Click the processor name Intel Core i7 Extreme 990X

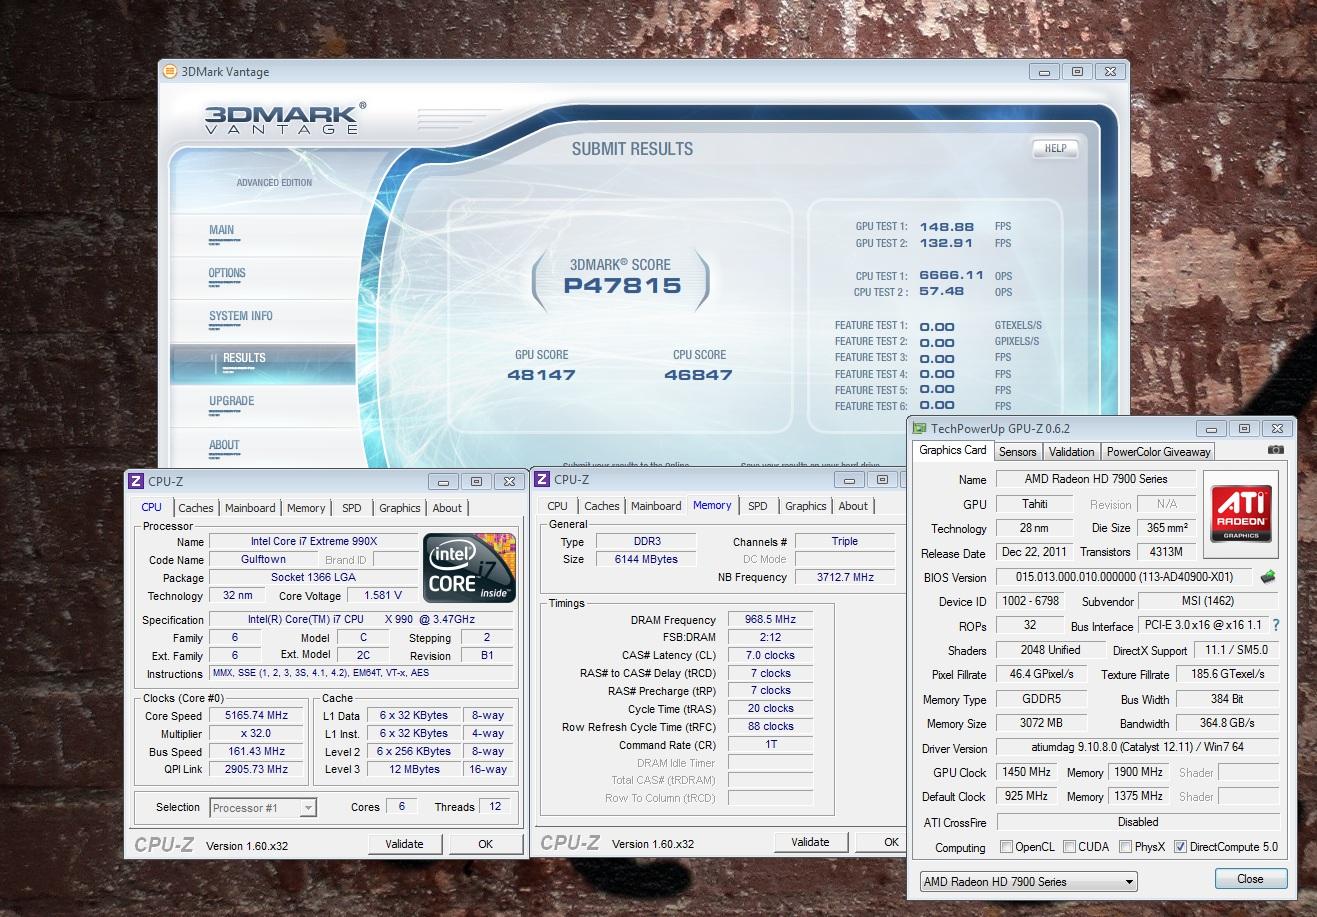coord(313,542)
